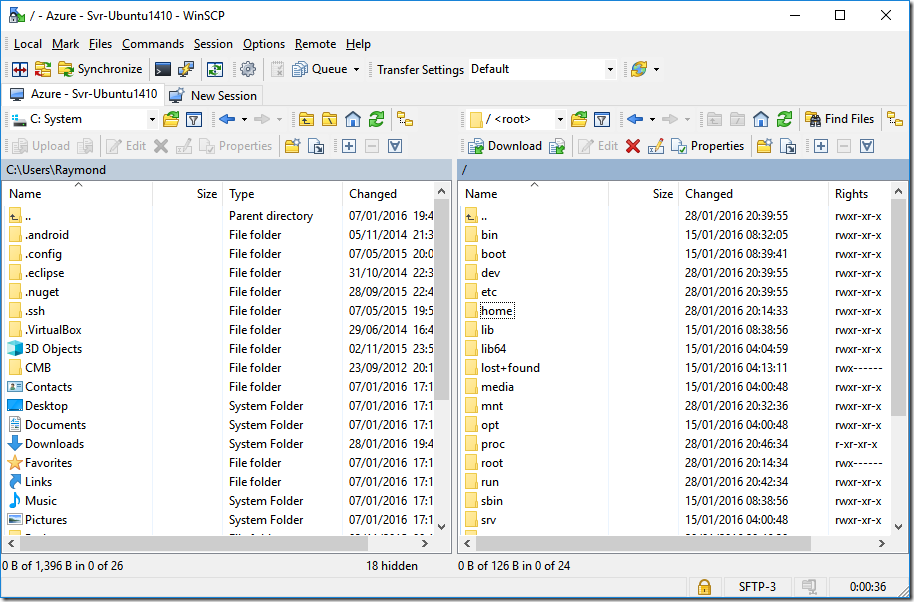Click the remote Home directory icon

(x=761, y=119)
